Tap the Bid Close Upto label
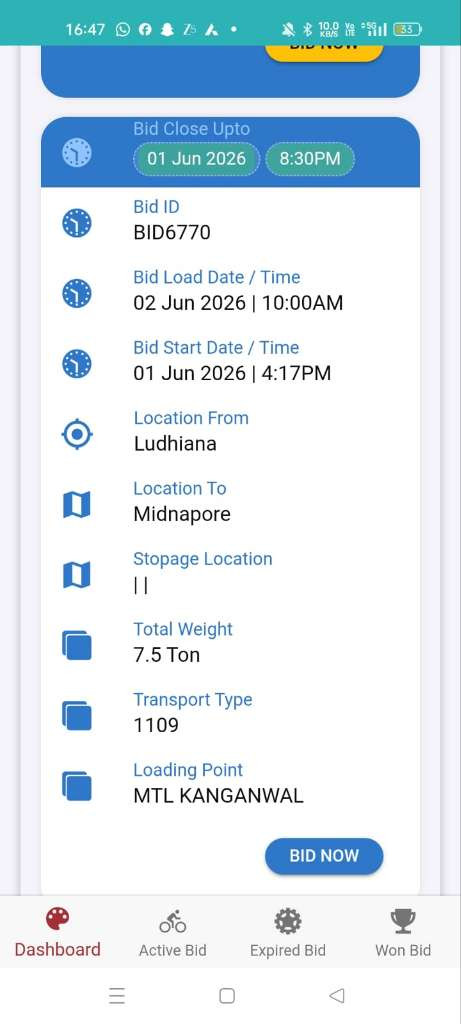The image size is (461, 1024). tap(191, 129)
